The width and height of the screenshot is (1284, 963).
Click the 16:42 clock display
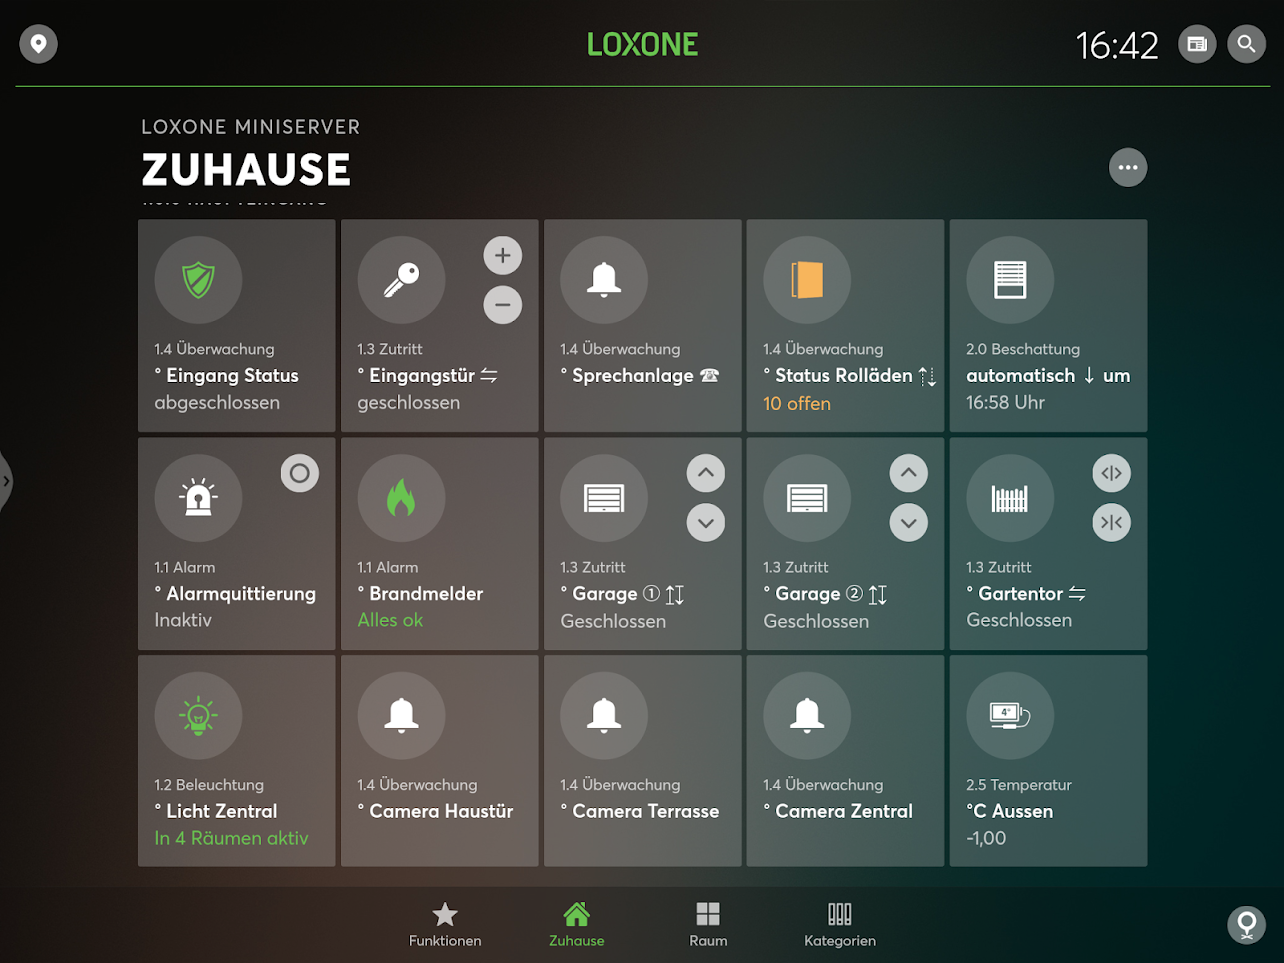(x=1117, y=45)
